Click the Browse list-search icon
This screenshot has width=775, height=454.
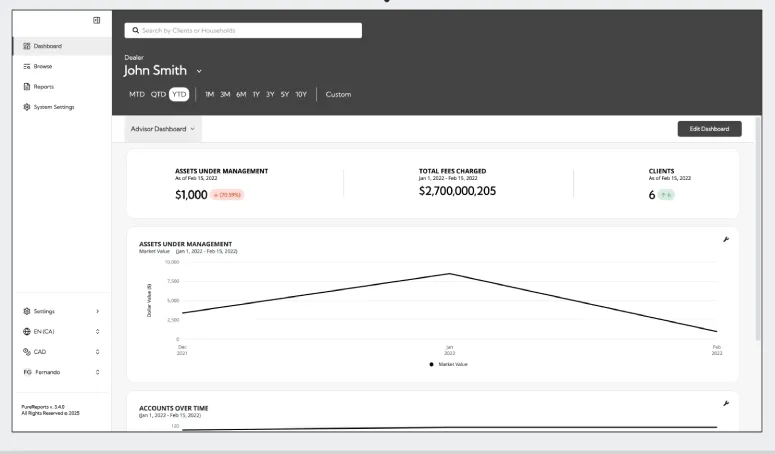27,66
